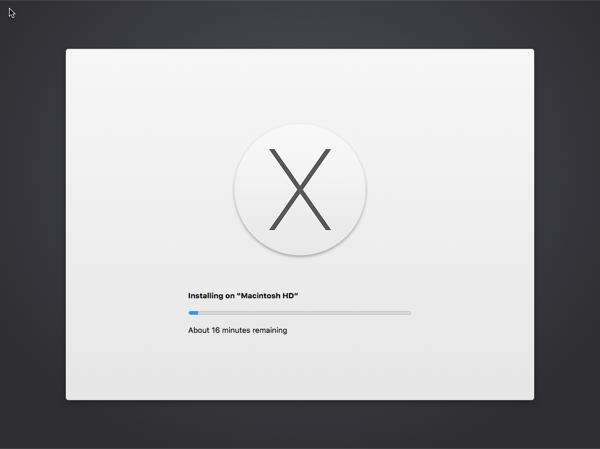600x449 pixels.
Task: Click the large X logo of OS X
Action: coord(300,189)
